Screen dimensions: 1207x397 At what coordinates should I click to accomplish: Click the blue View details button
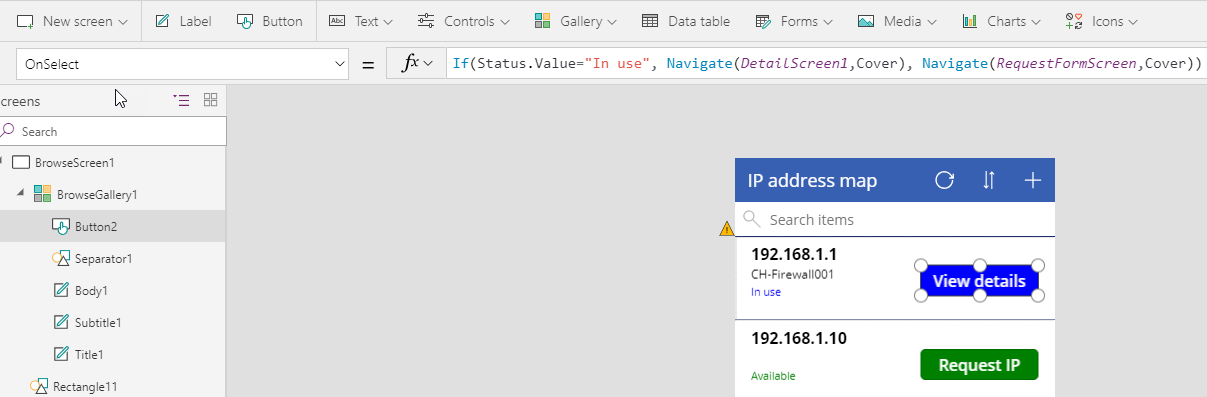[979, 281]
